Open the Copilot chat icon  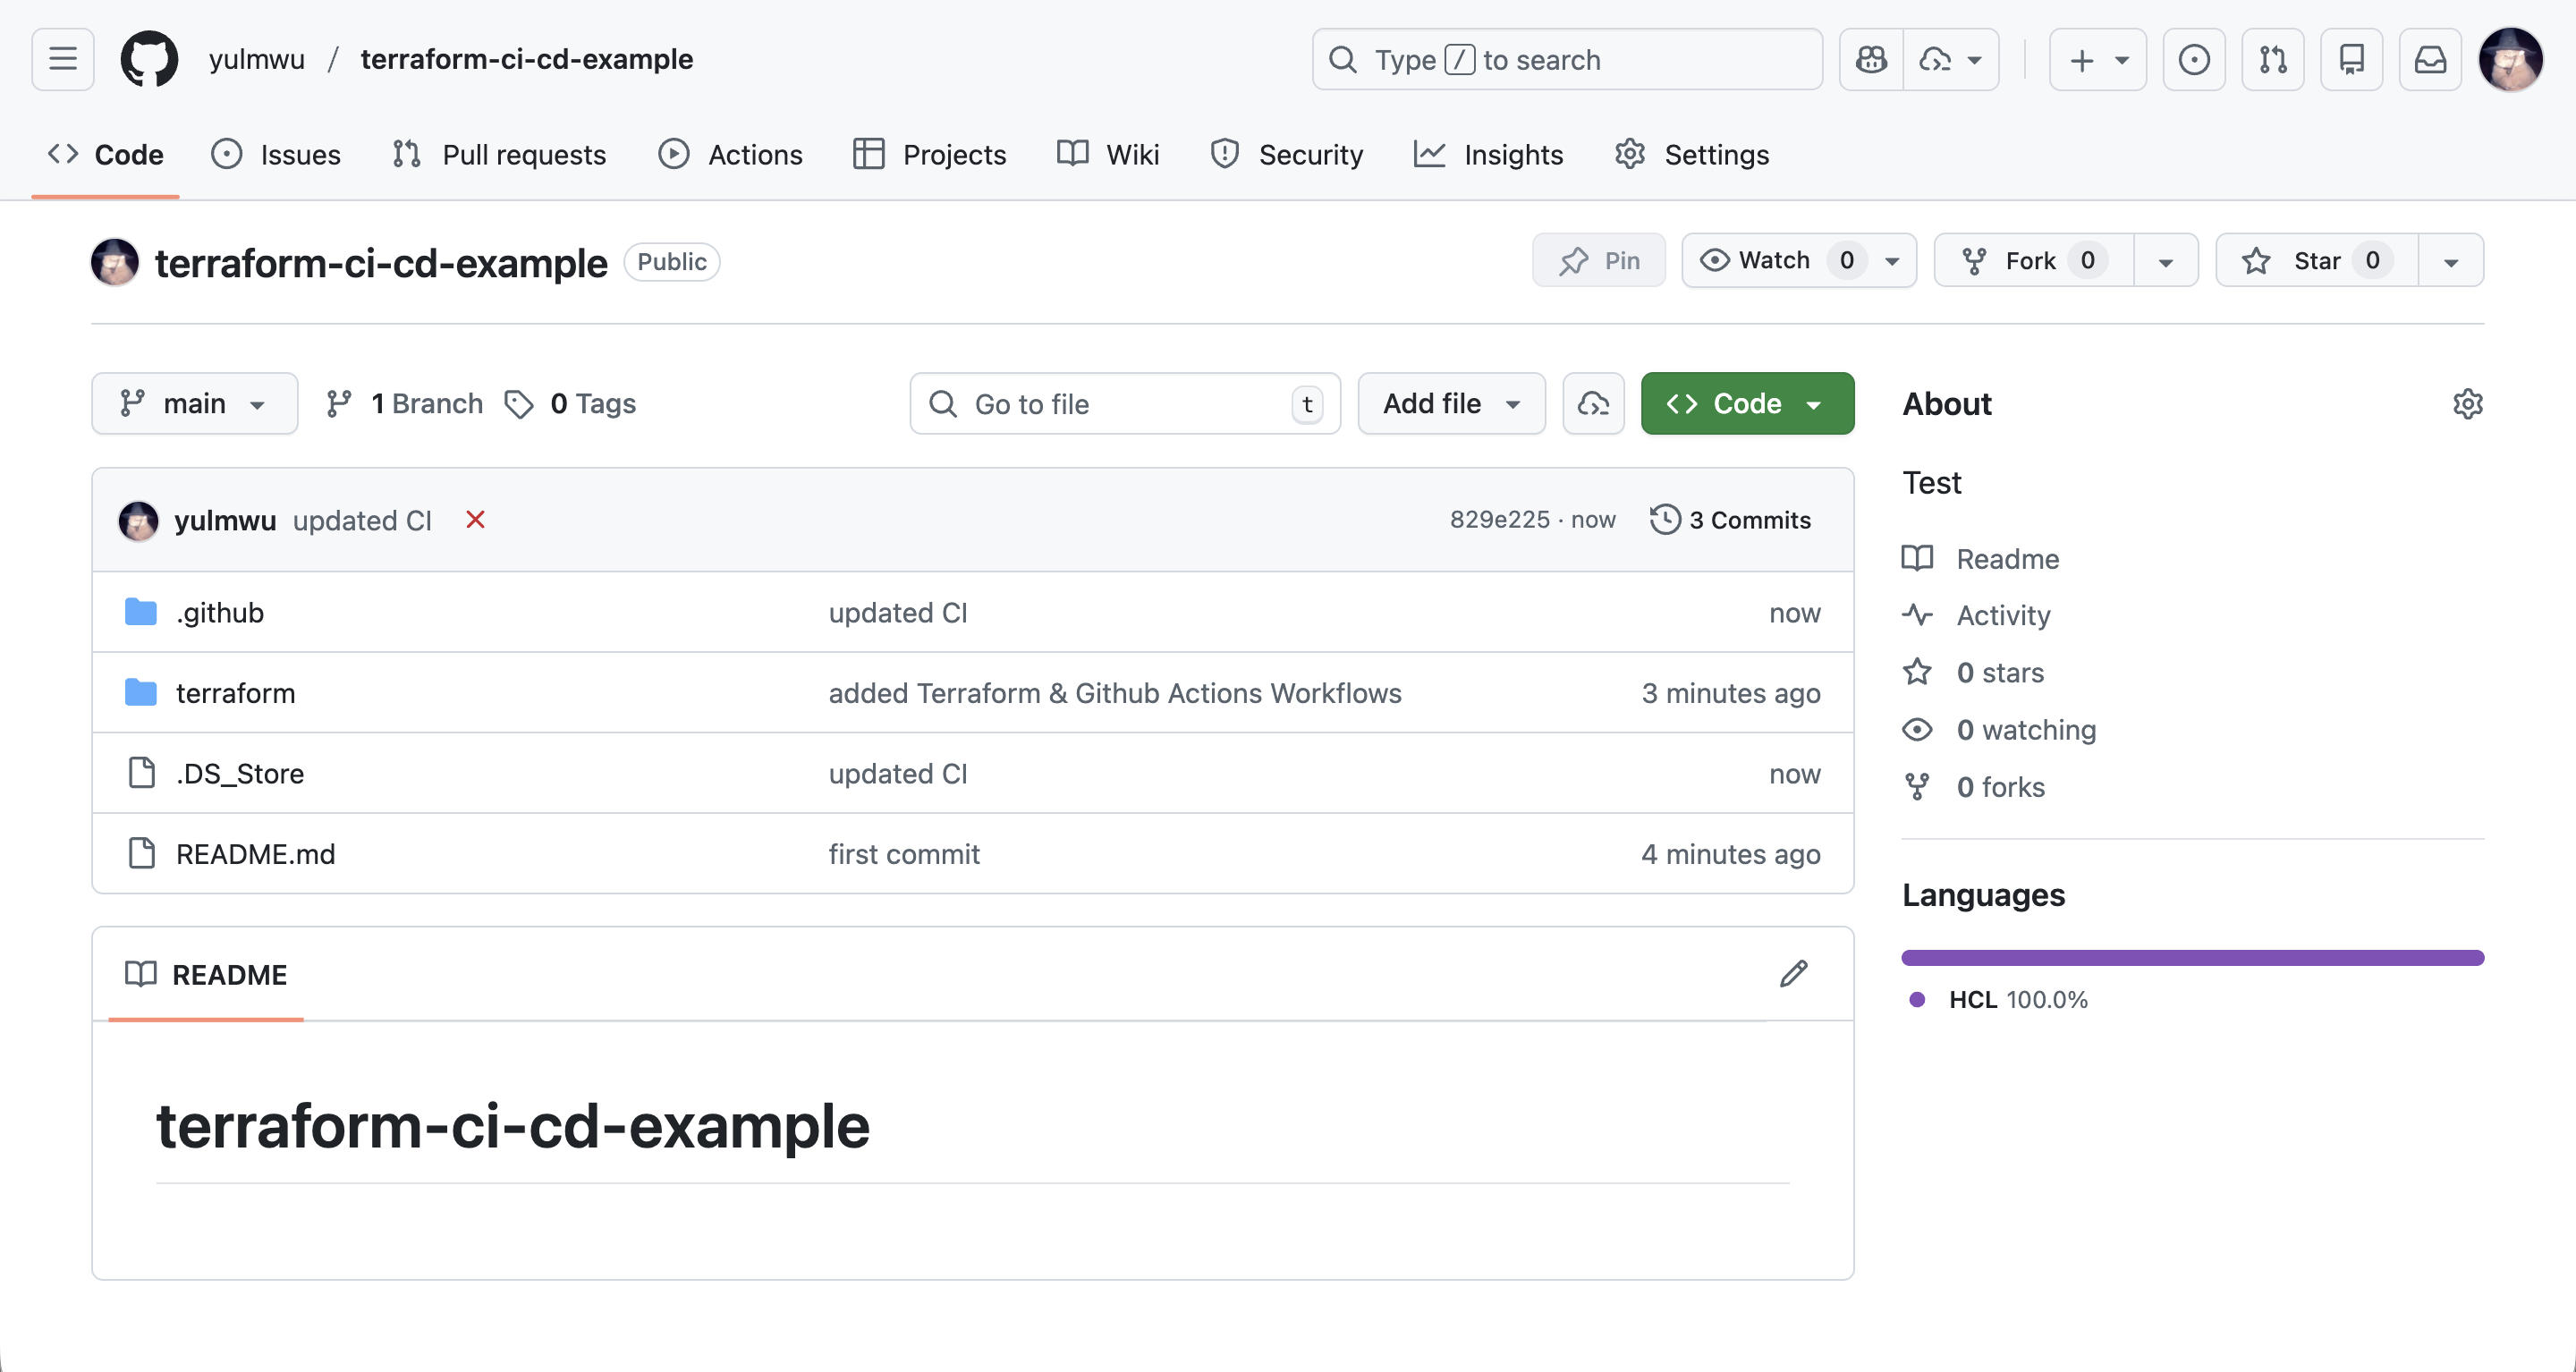(1871, 60)
